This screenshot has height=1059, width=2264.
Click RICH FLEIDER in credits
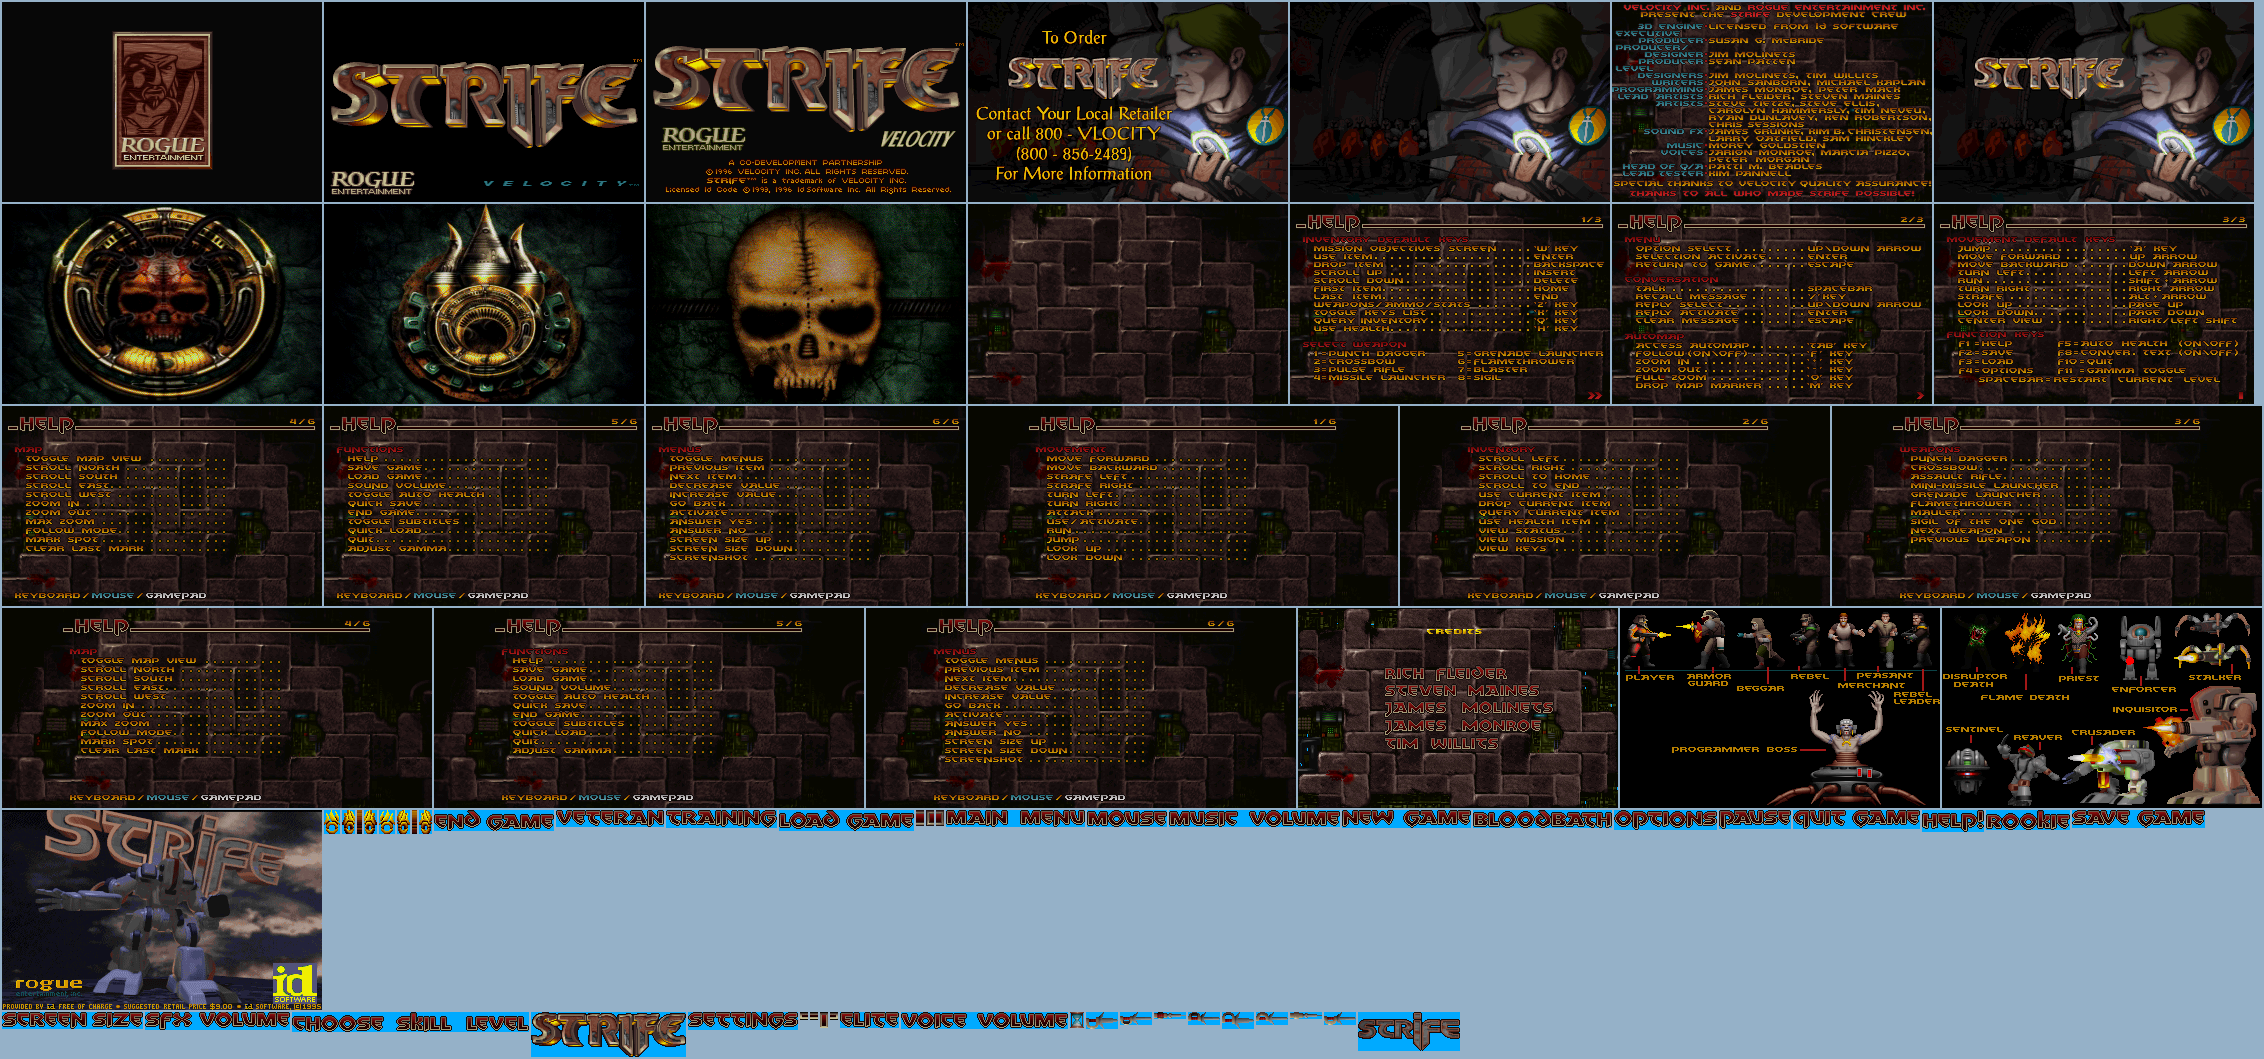pos(1445,674)
